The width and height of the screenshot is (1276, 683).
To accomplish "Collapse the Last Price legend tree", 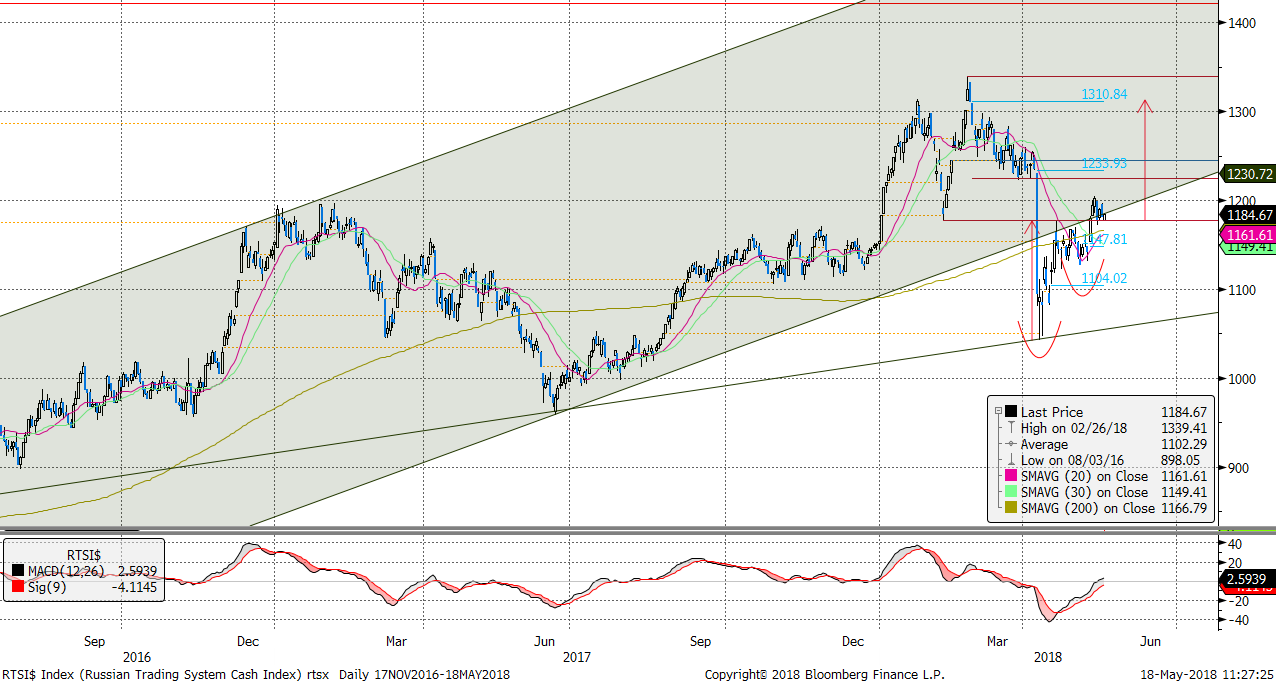I will tap(997, 412).
